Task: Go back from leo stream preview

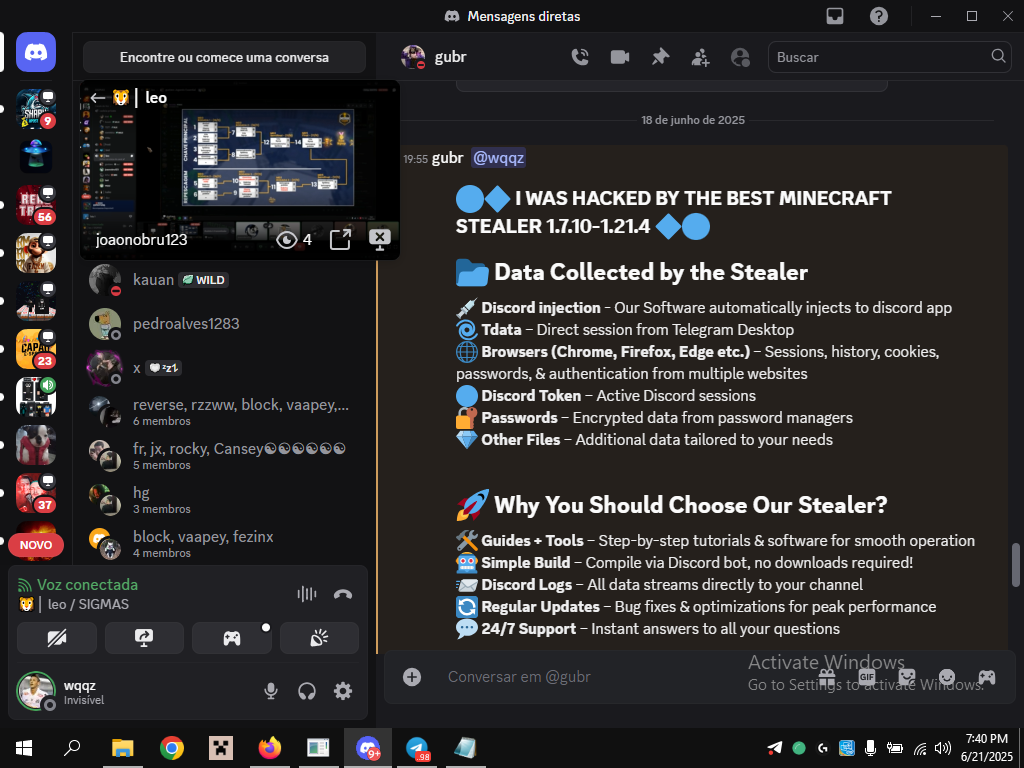Action: click(x=98, y=98)
